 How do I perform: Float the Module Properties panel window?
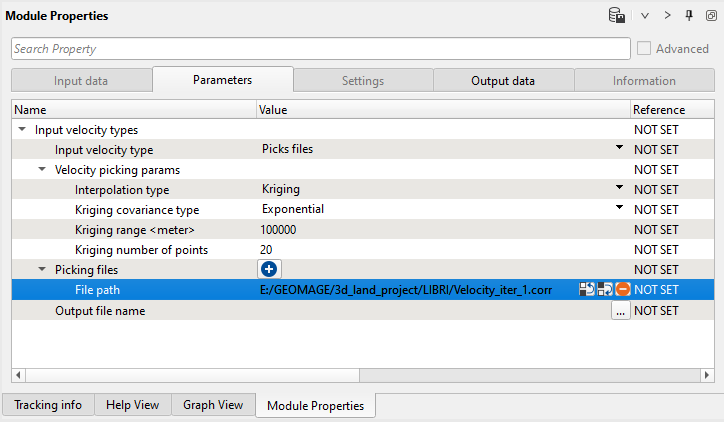(x=710, y=16)
